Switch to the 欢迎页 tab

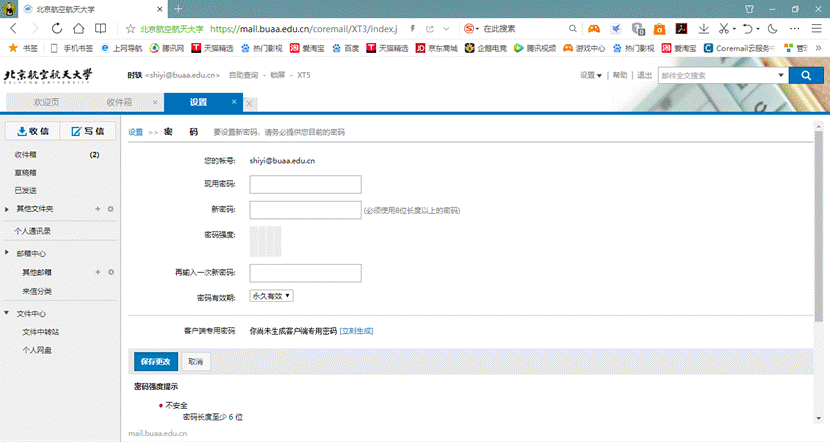click(47, 102)
